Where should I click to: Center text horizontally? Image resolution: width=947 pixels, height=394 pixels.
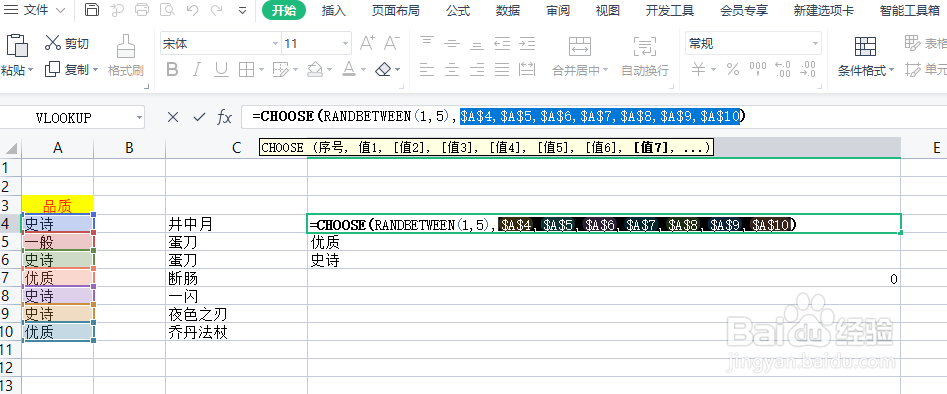(x=452, y=70)
